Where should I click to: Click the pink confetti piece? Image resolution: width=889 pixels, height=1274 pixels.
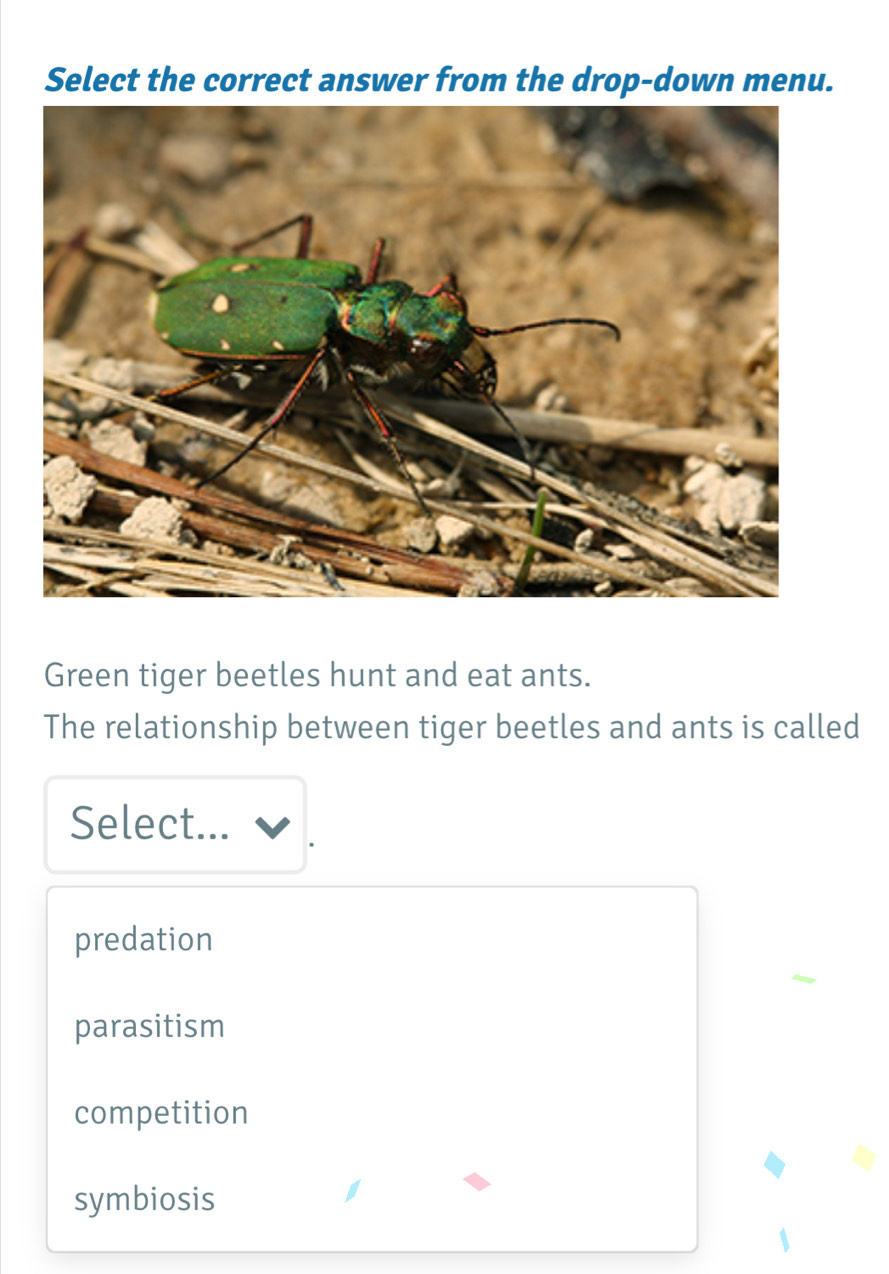(x=477, y=1182)
